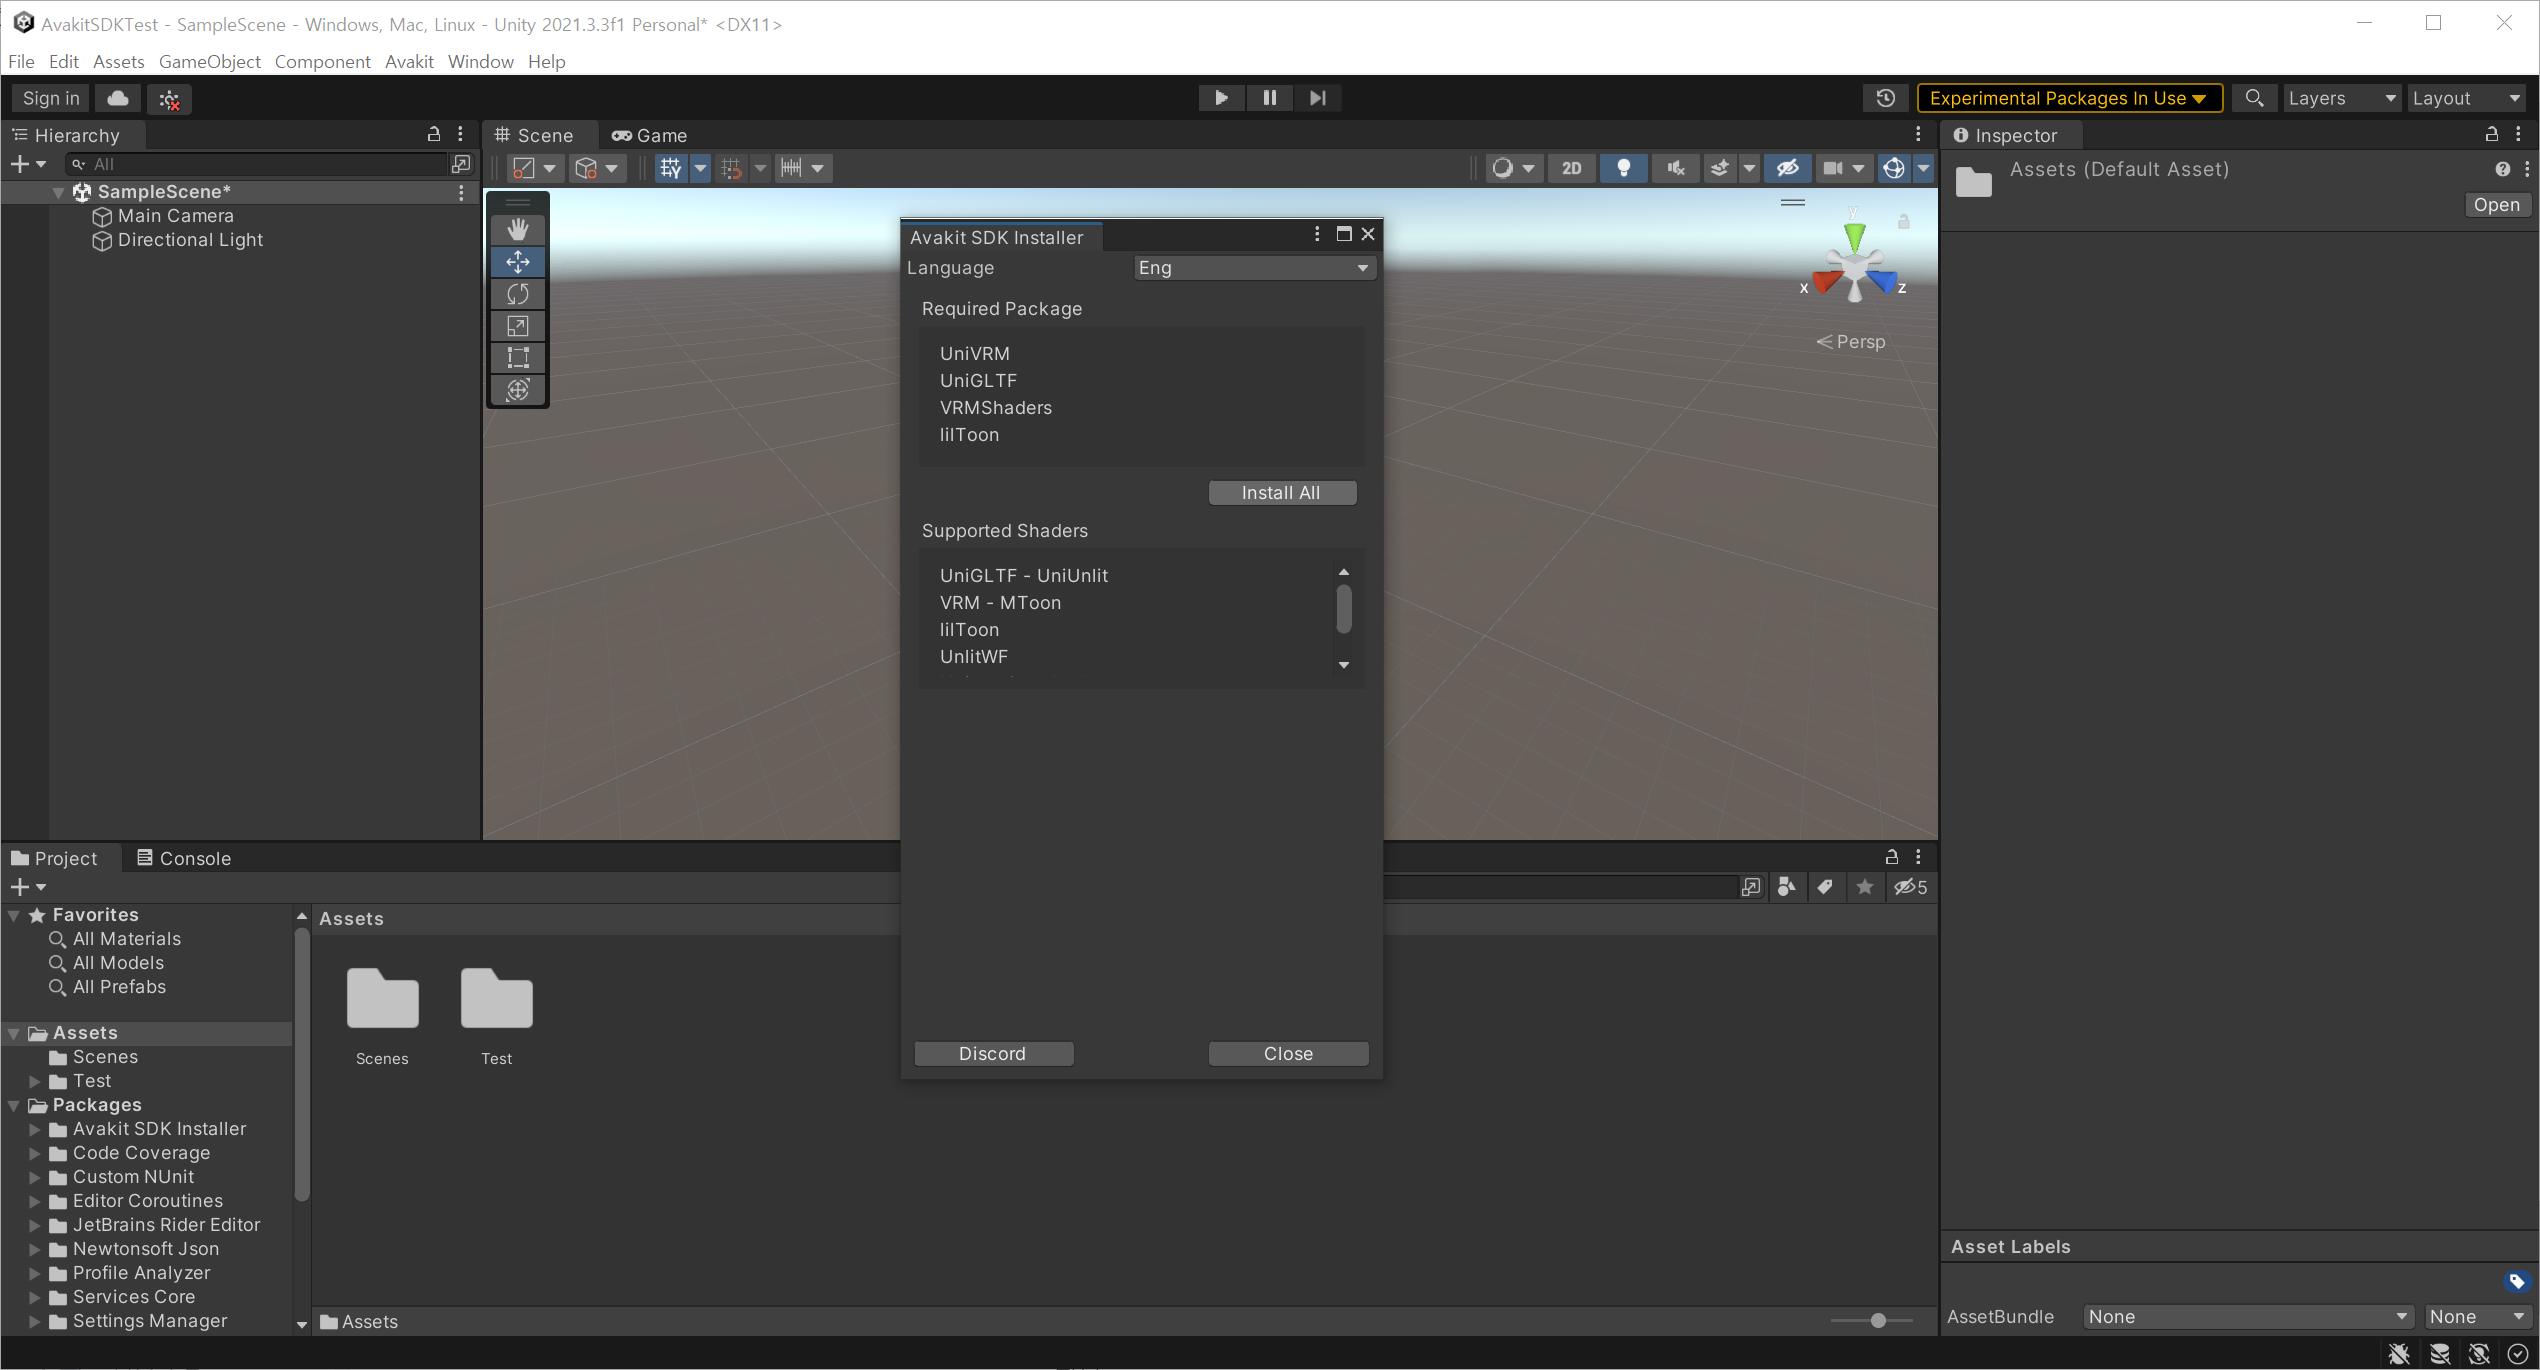Unmute scene view audio
The width and height of the screenshot is (2540, 1370).
pos(1675,167)
